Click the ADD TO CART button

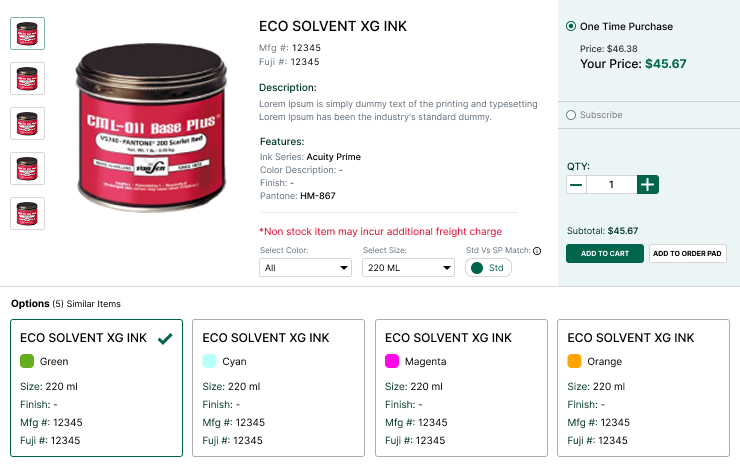coord(605,253)
